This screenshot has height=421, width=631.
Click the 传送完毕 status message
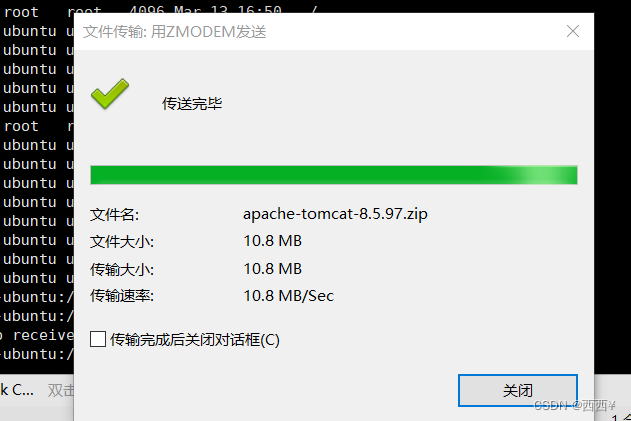[192, 104]
